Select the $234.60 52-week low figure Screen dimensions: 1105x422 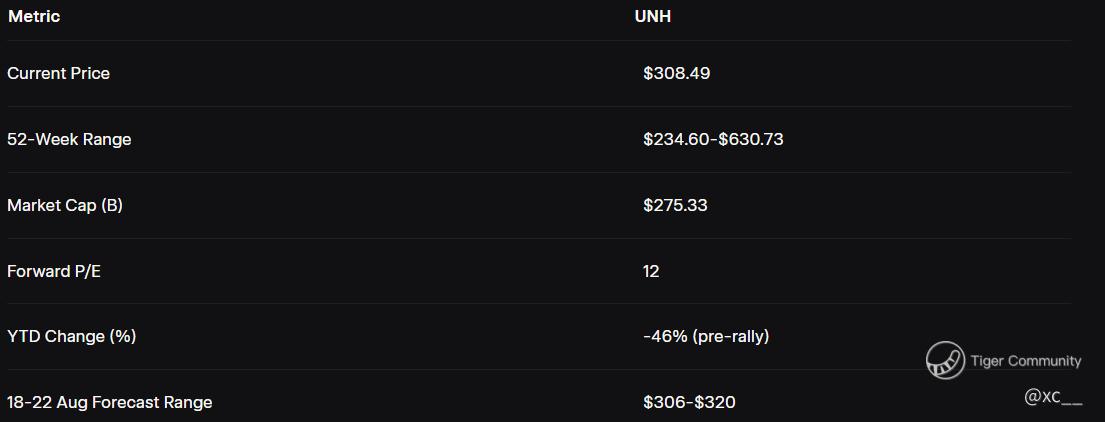[676, 139]
